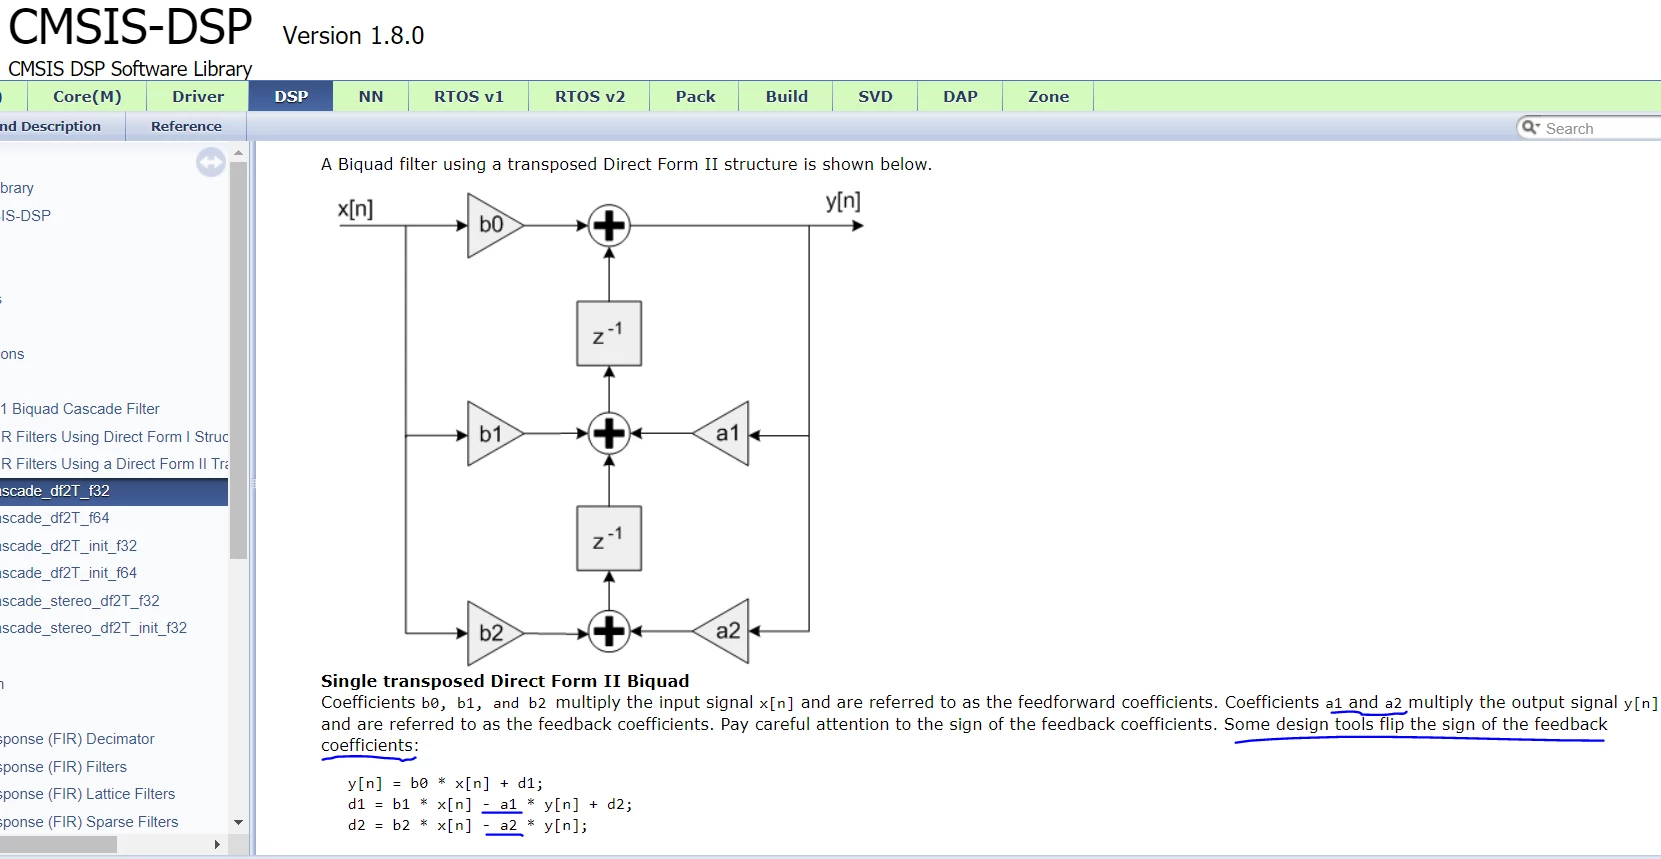Screen dimensions: 1661x859
Task: Open the Biquad Cascade Filter tree item
Action: click(x=80, y=409)
